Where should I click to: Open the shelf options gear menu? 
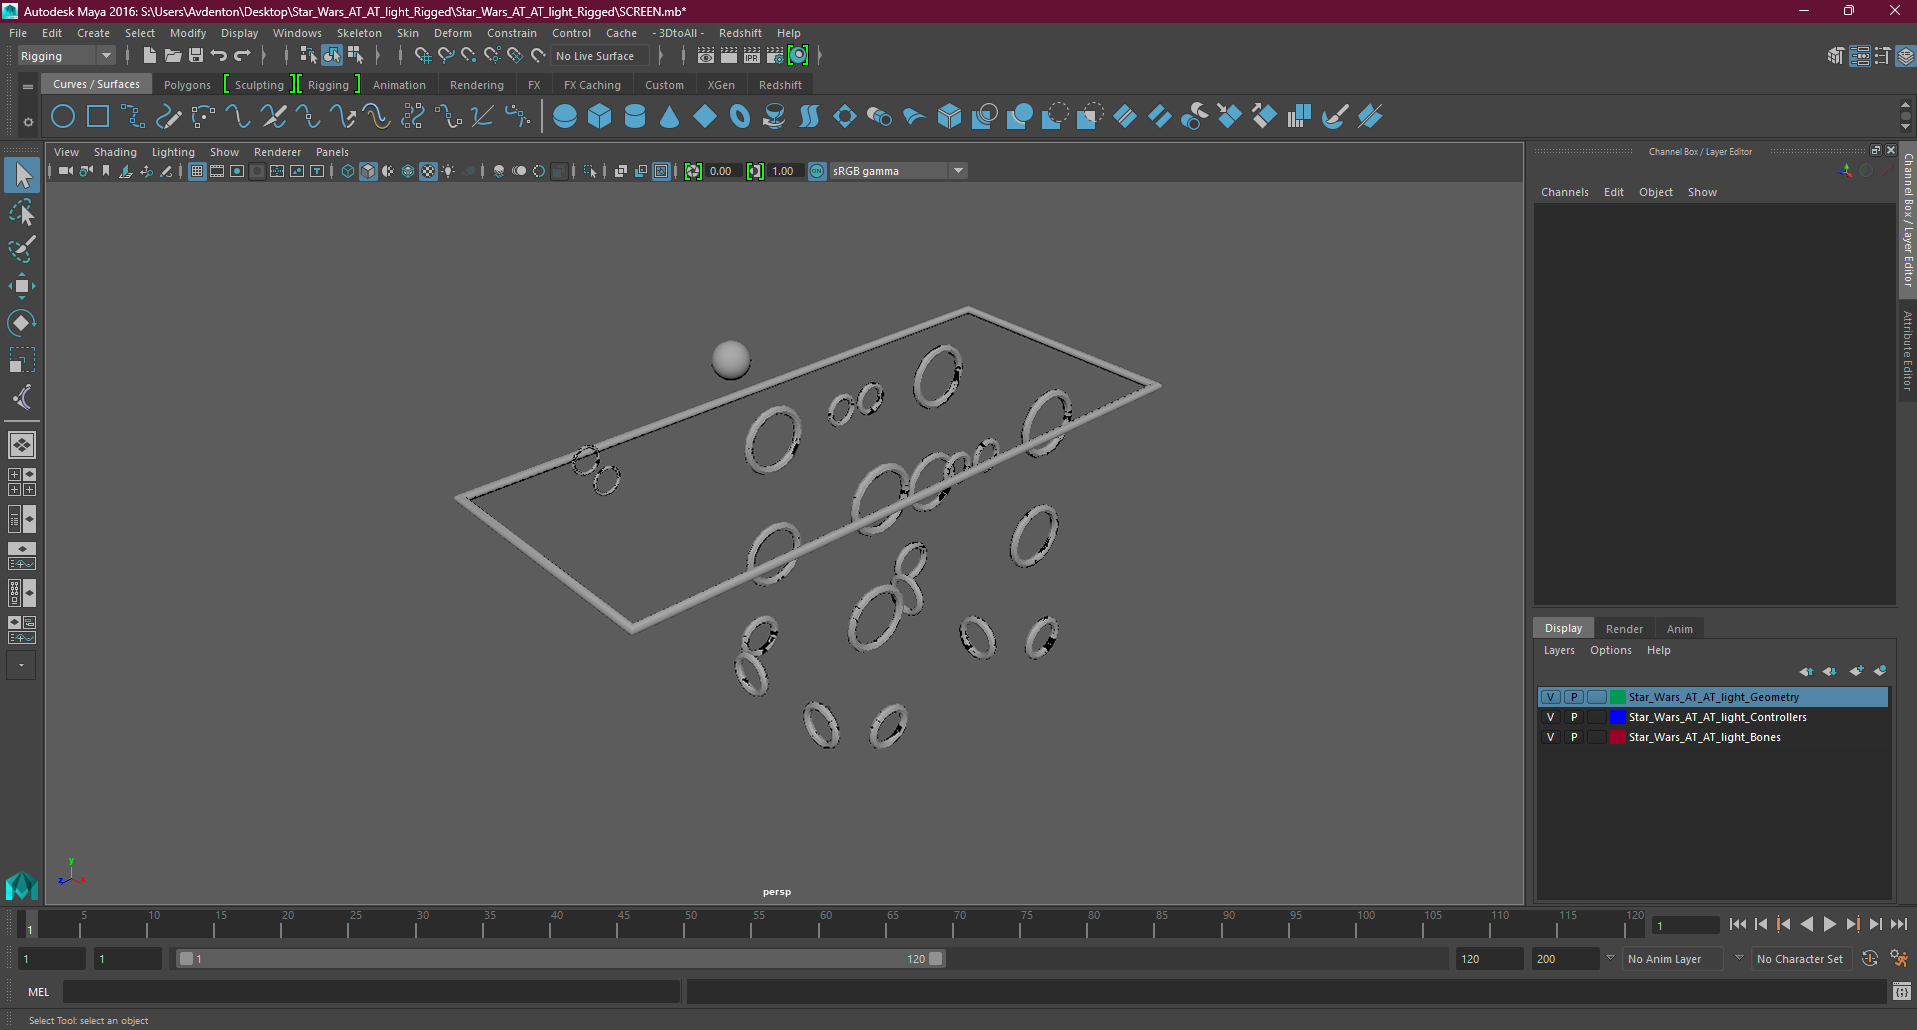coord(28,122)
